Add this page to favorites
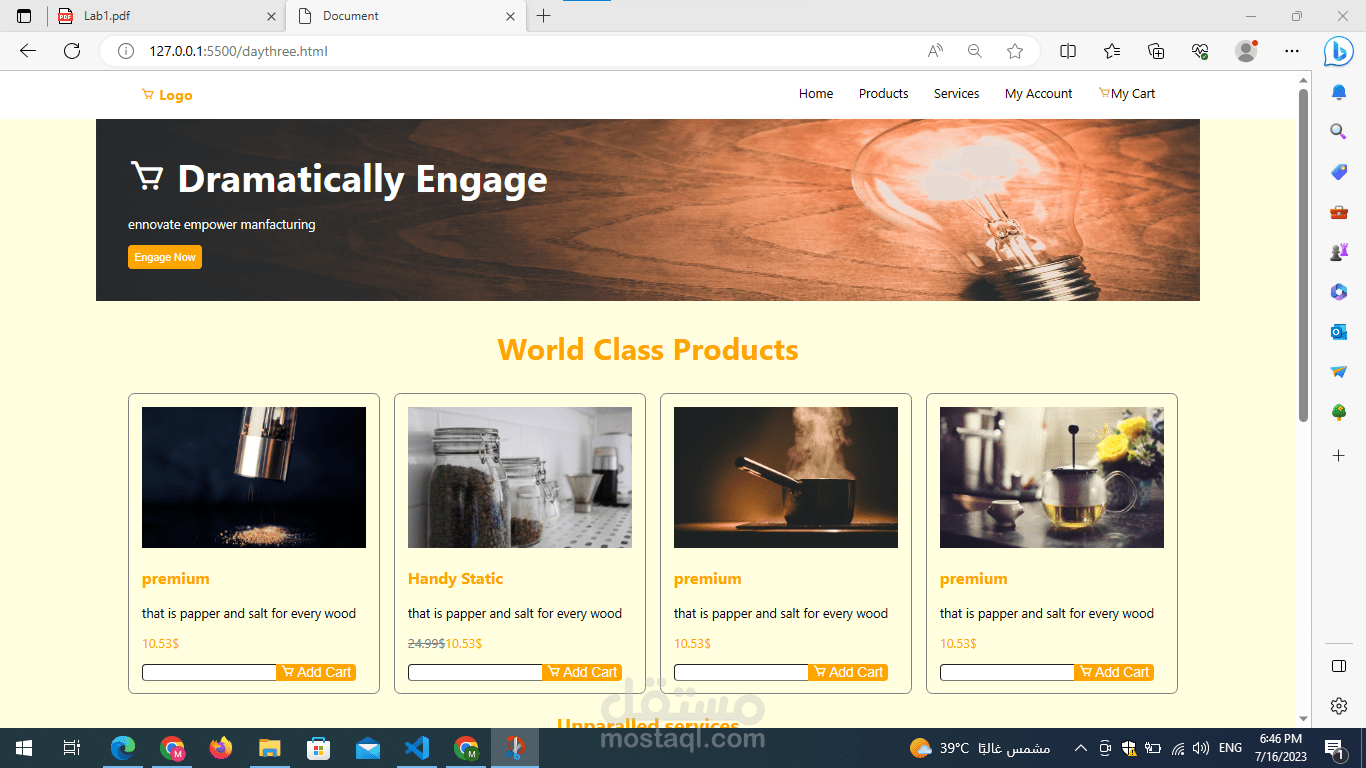The width and height of the screenshot is (1366, 768). pos(1015,51)
